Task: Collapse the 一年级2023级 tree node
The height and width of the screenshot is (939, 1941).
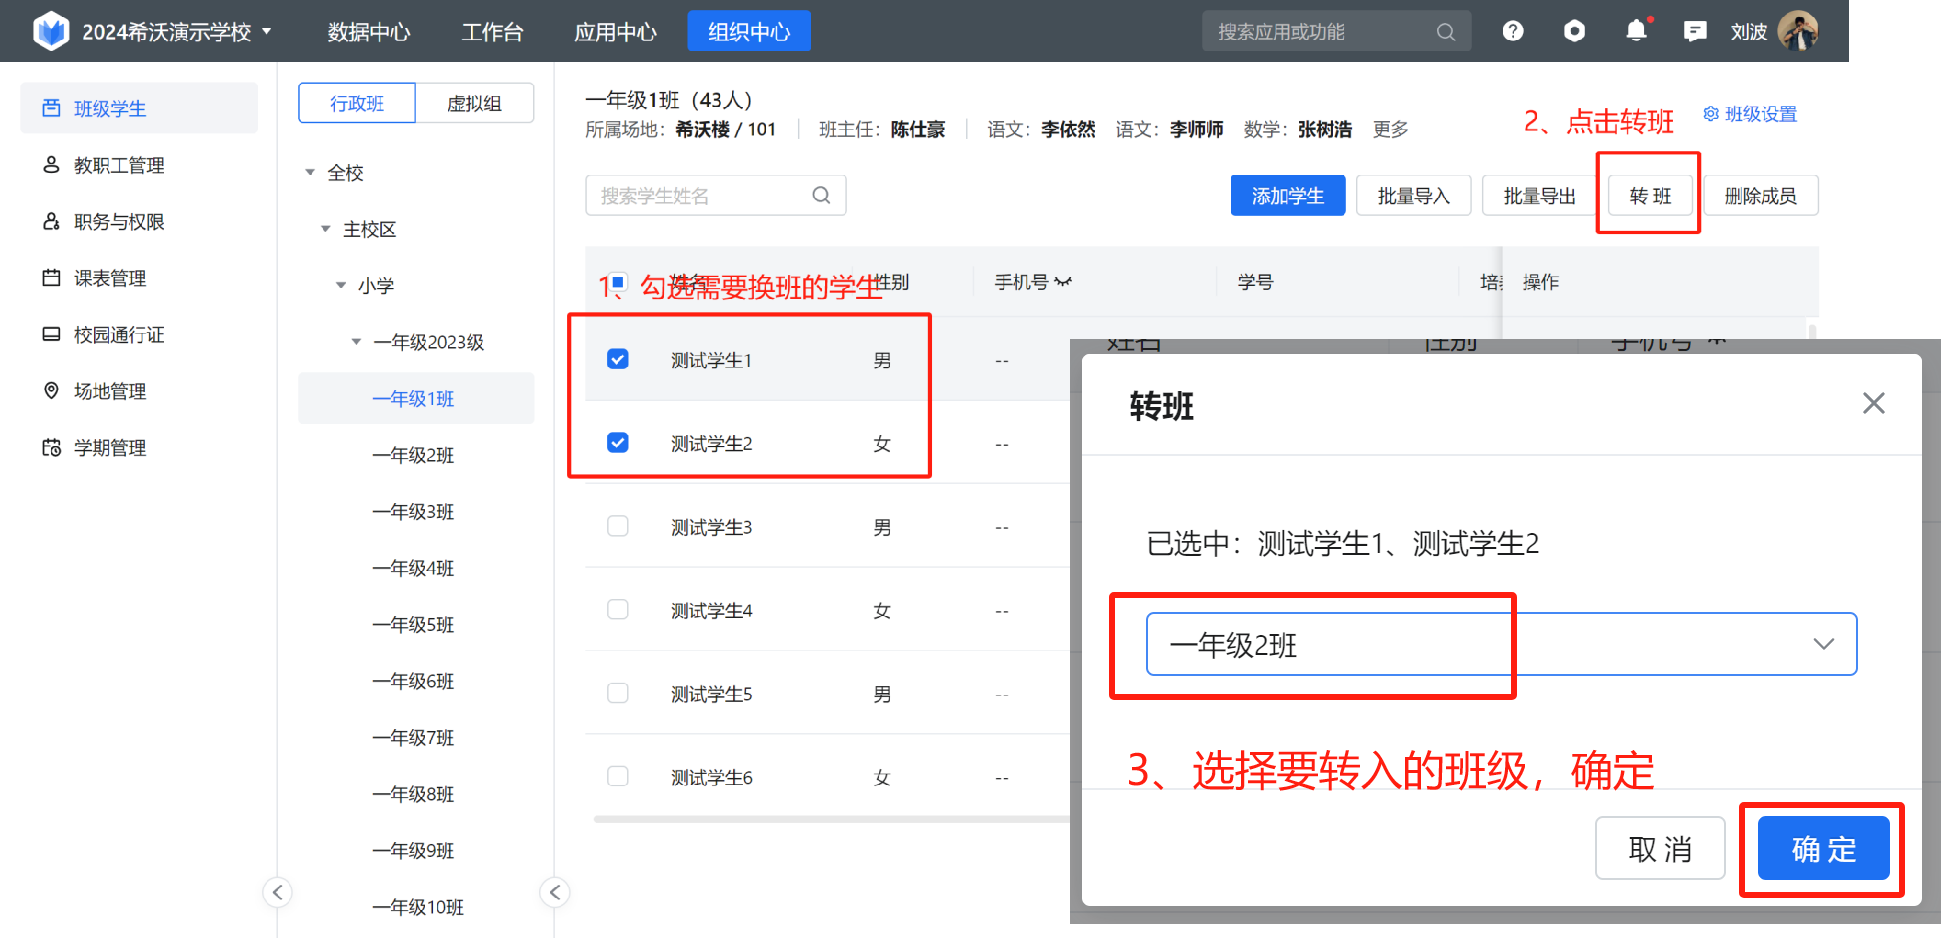Action: [356, 342]
